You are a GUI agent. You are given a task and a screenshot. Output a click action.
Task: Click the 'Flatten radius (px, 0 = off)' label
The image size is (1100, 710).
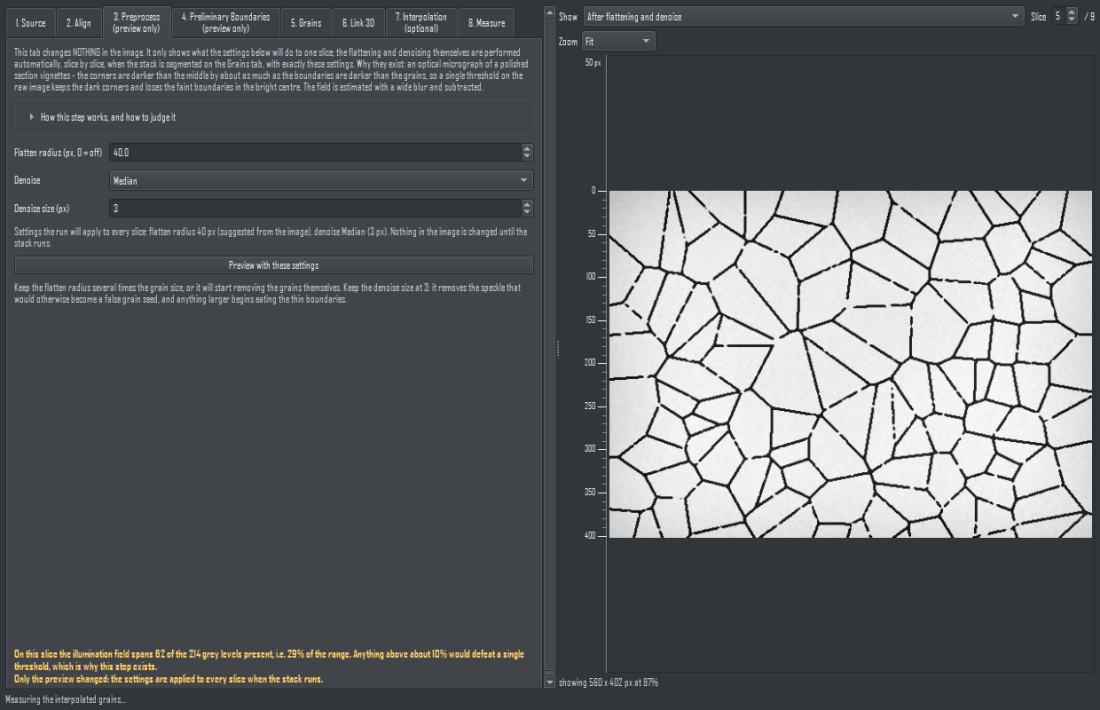(x=58, y=152)
